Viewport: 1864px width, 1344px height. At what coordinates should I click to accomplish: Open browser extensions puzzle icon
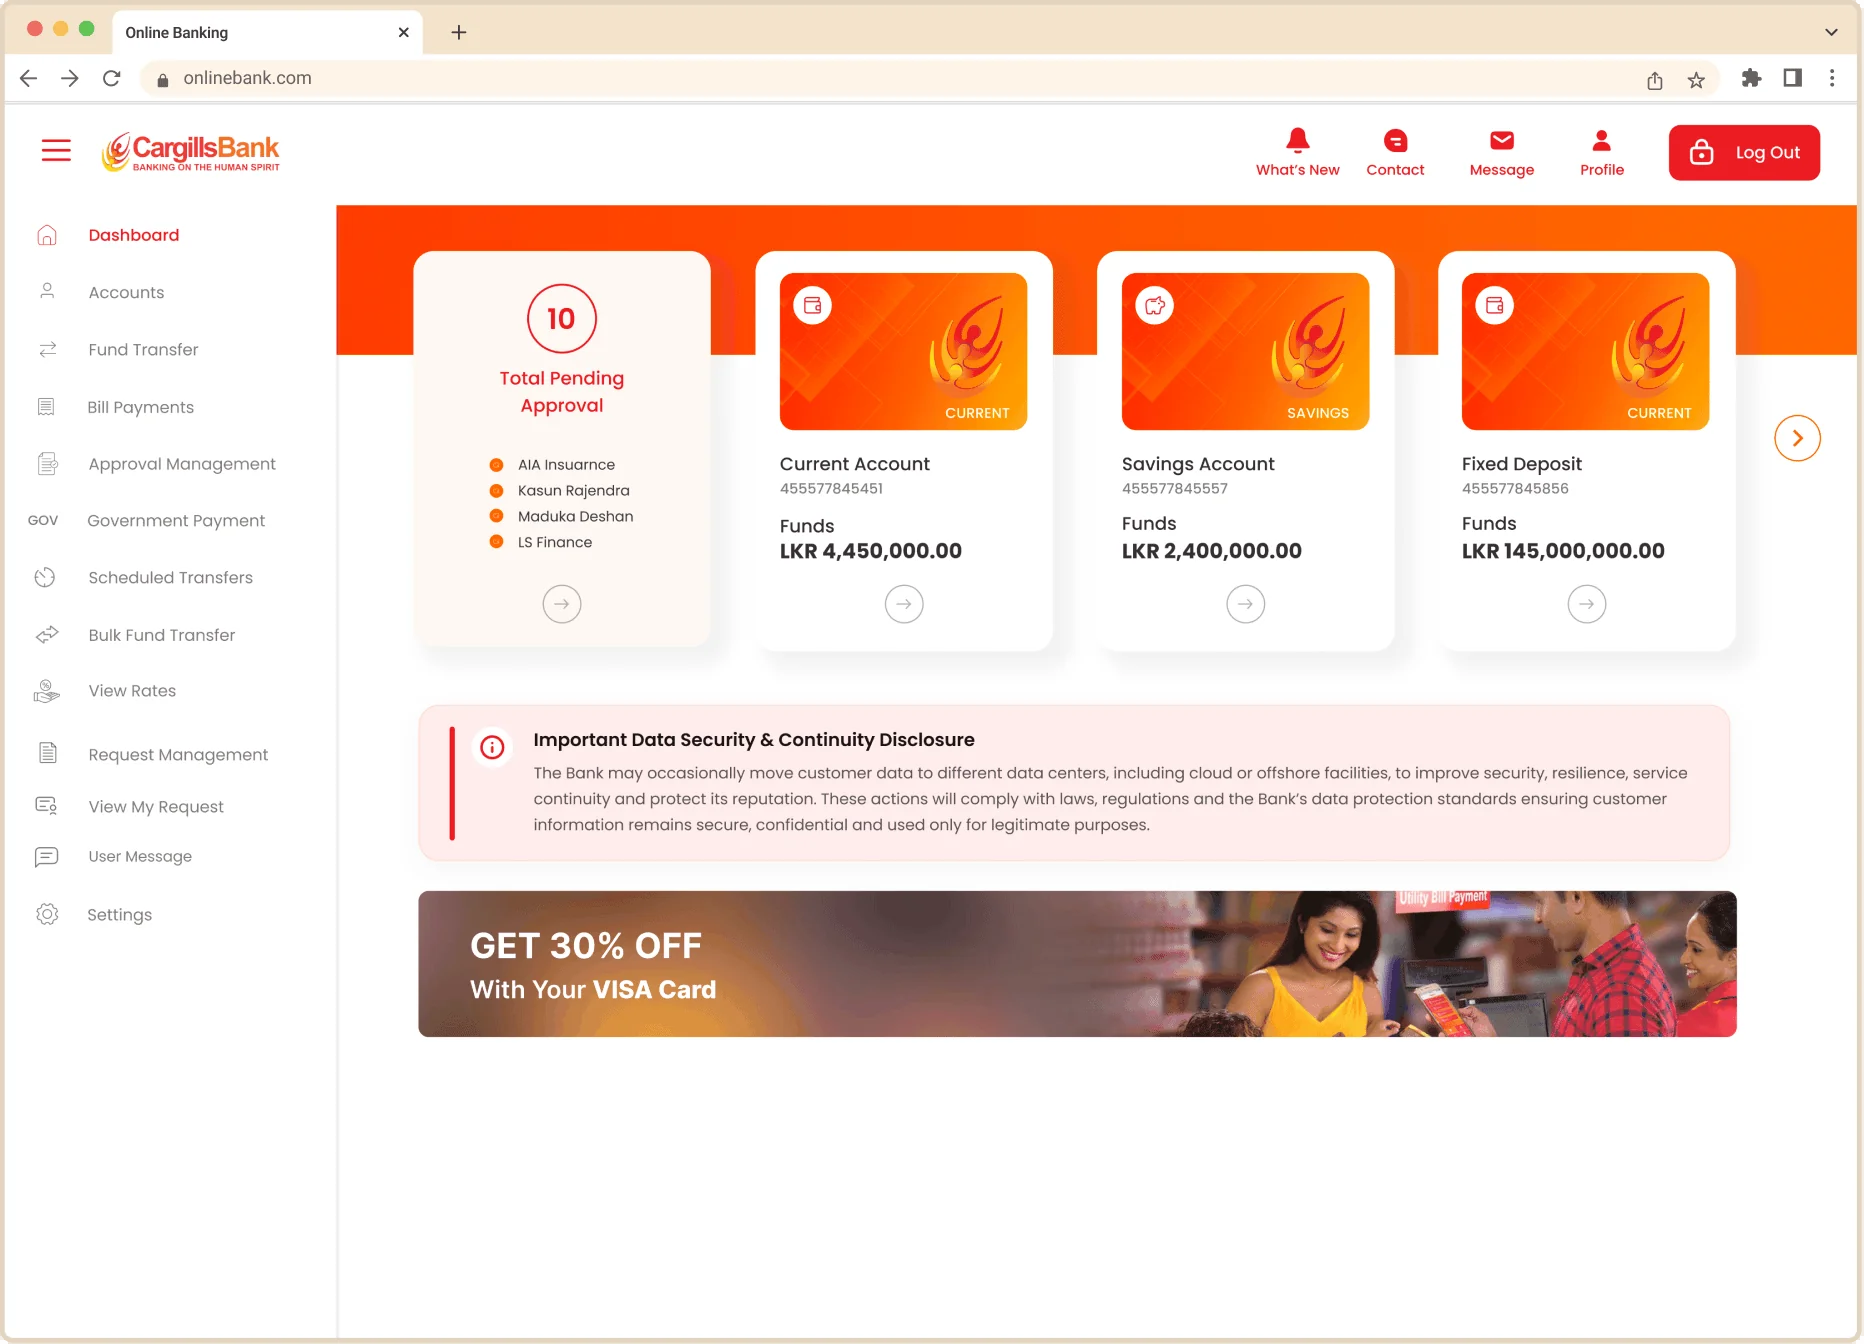click(x=1751, y=78)
